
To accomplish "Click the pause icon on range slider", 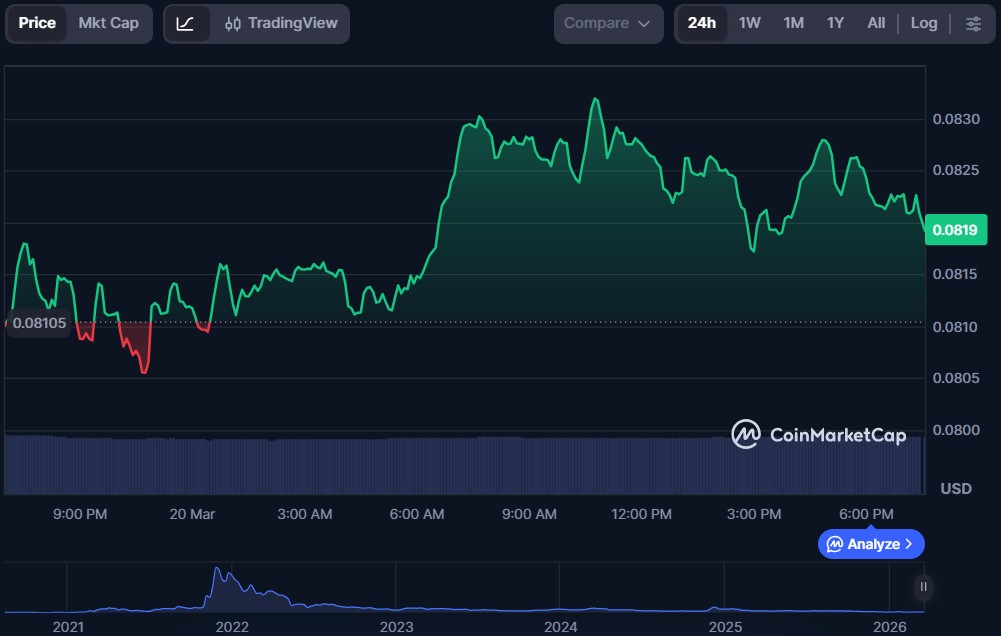I will (x=924, y=587).
